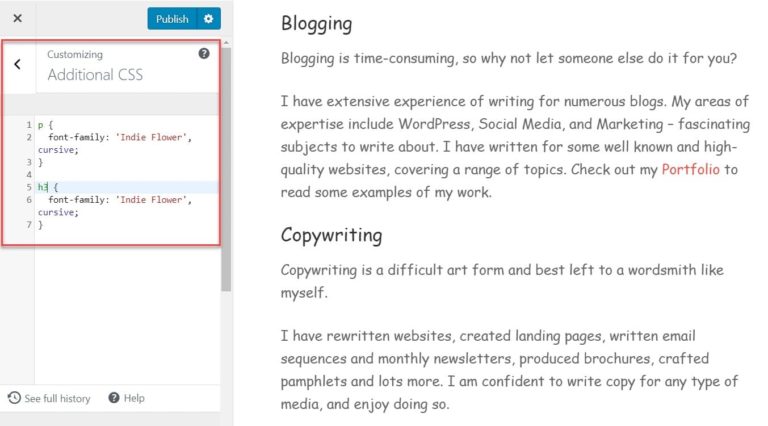The height and width of the screenshot is (426, 768).
Task: Go back using the left chevron arrow
Action: click(18, 64)
